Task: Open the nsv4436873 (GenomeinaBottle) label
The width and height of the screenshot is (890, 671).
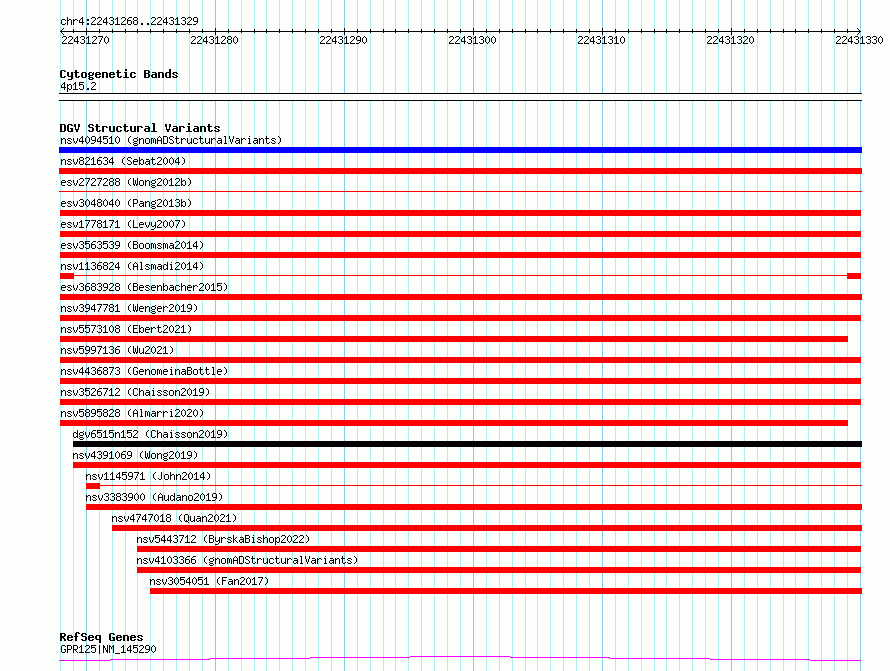Action: point(144,371)
